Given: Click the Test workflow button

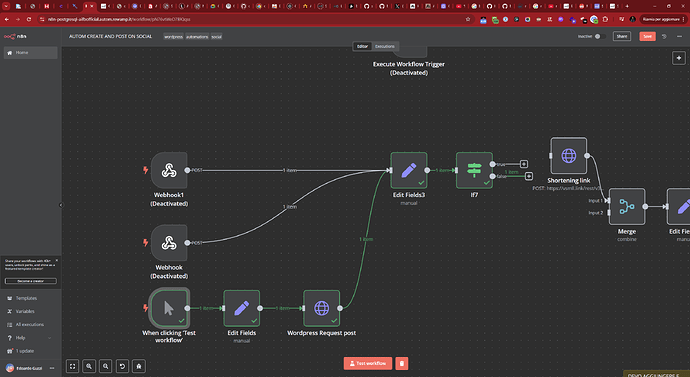Looking at the screenshot, I should pyautogui.click(x=368, y=363).
